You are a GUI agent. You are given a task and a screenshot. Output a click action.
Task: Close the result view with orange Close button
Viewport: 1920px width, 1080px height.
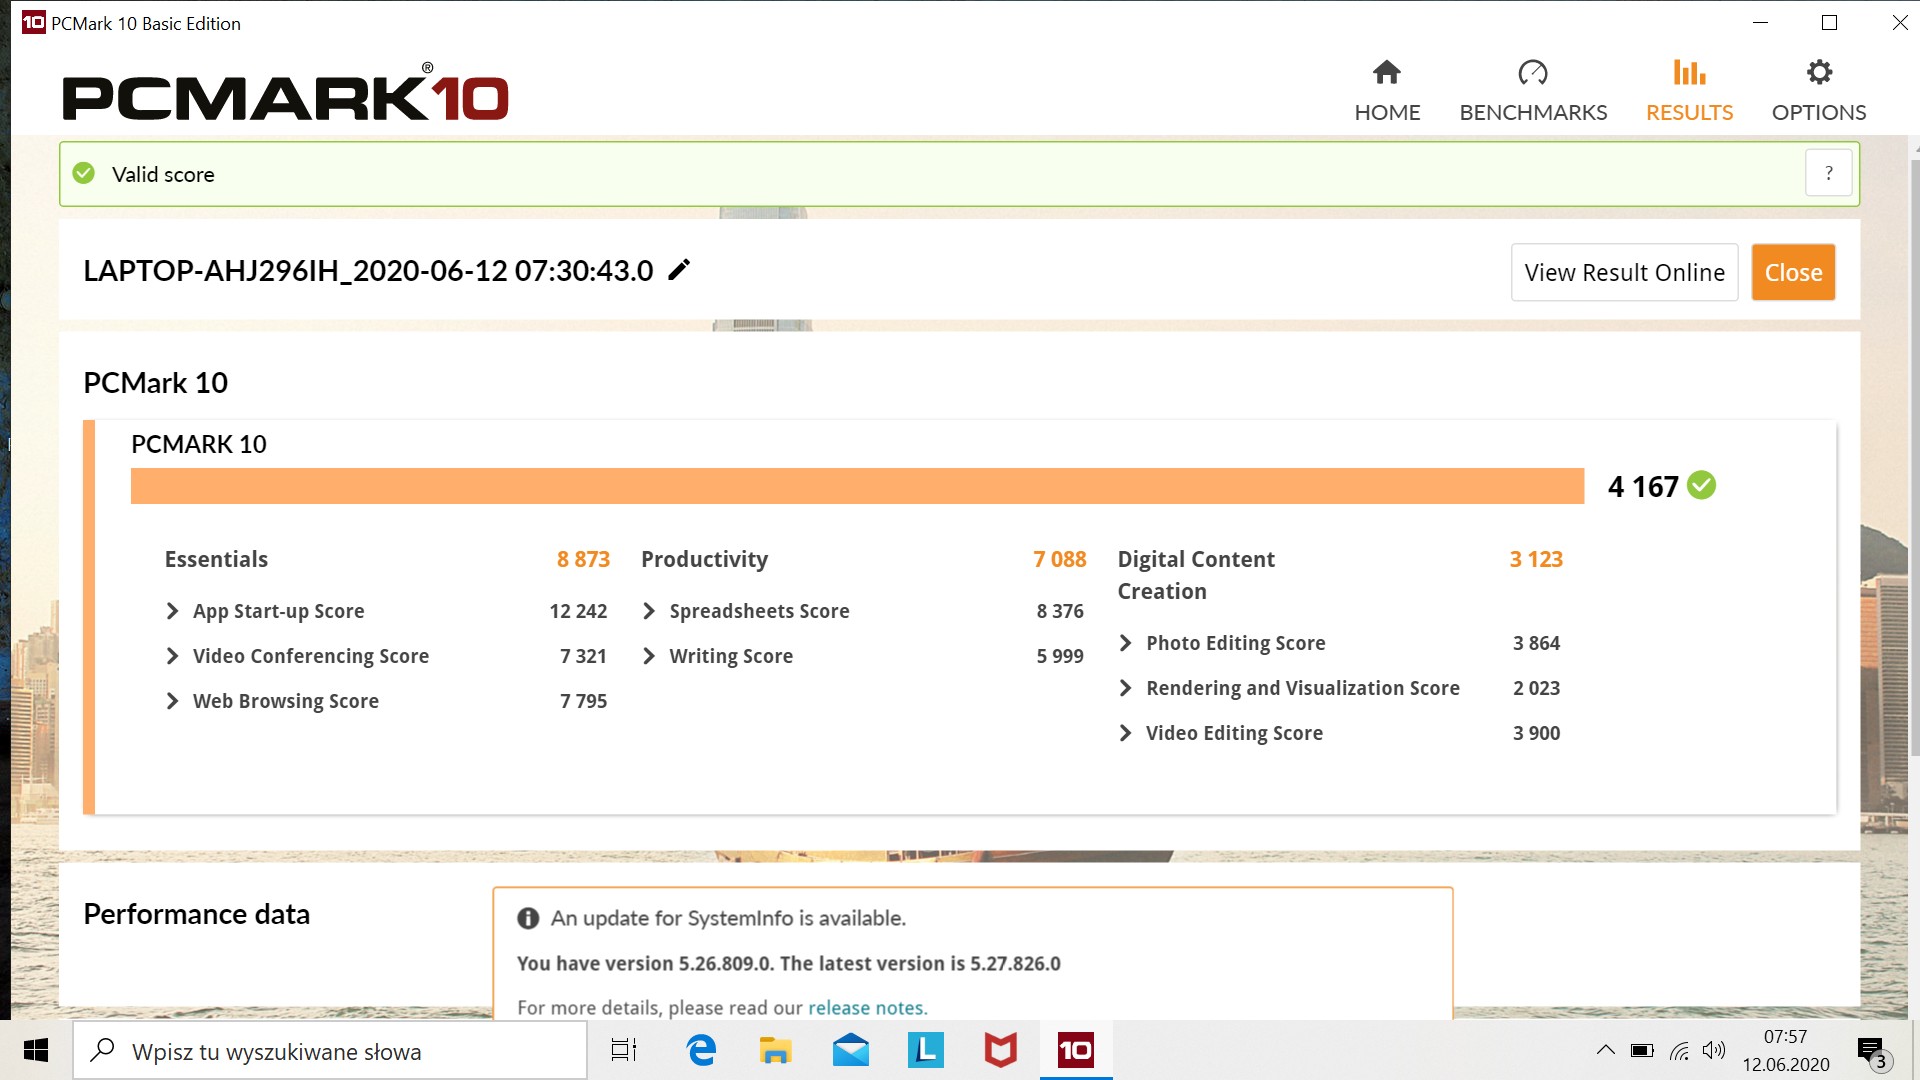point(1793,272)
